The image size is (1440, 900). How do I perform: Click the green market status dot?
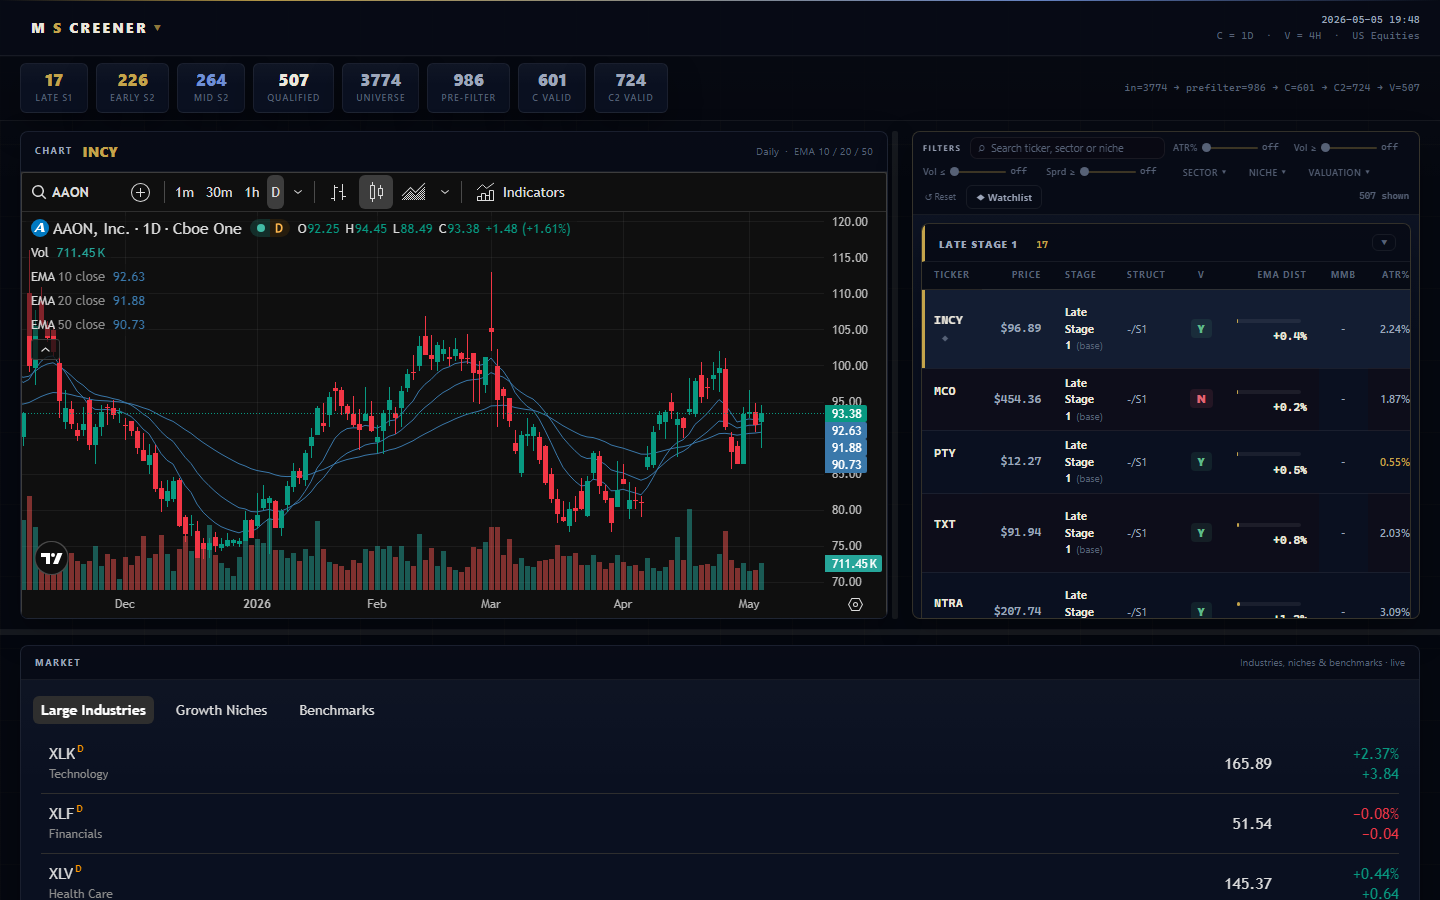(x=261, y=228)
